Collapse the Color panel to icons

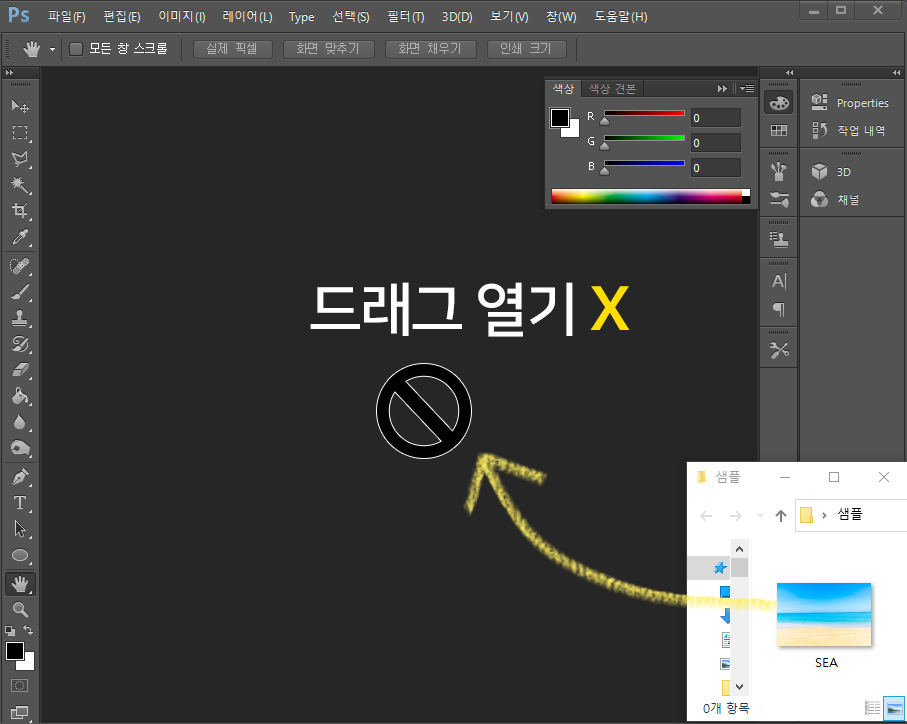pos(722,88)
